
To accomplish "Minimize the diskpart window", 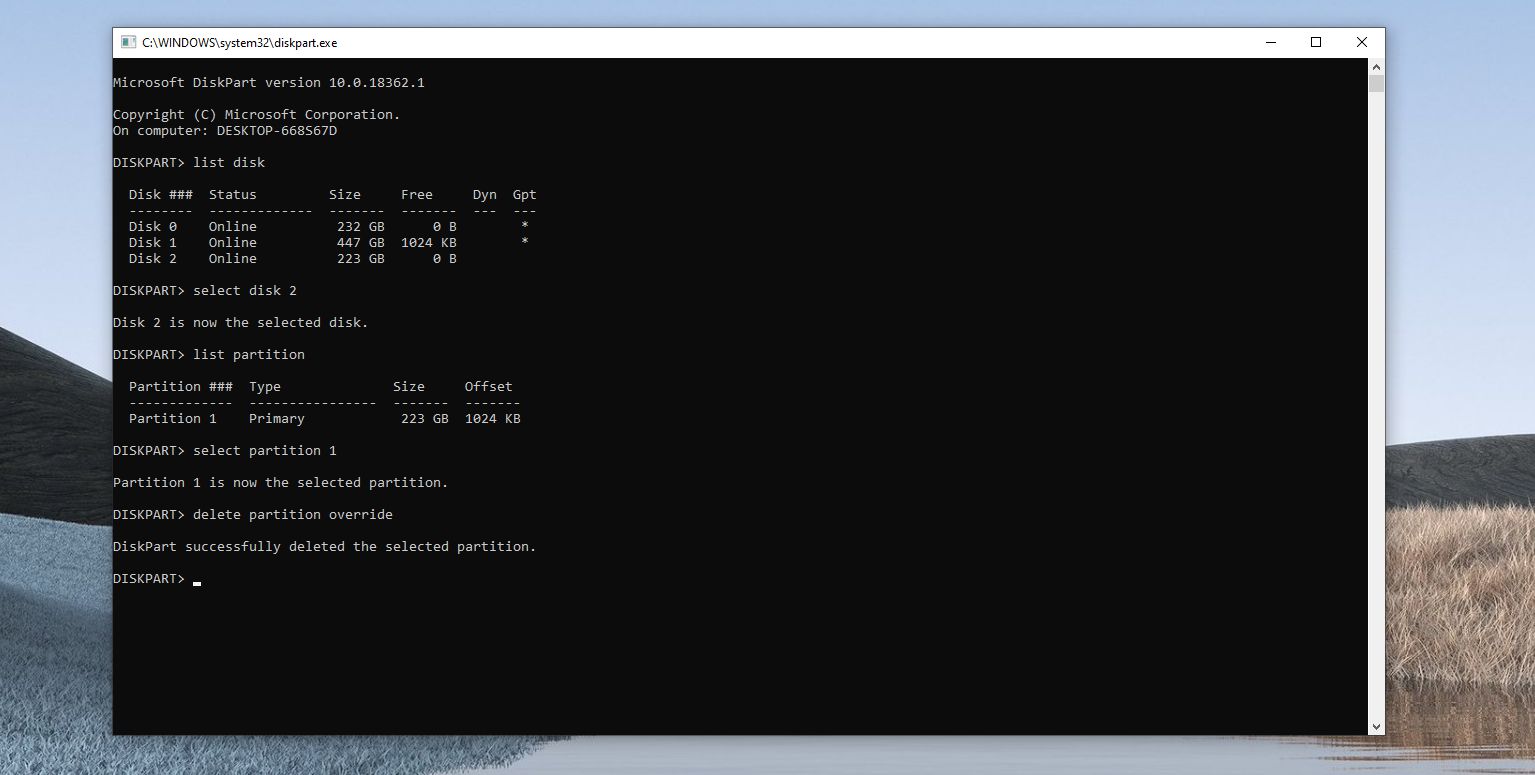I will click(1270, 42).
